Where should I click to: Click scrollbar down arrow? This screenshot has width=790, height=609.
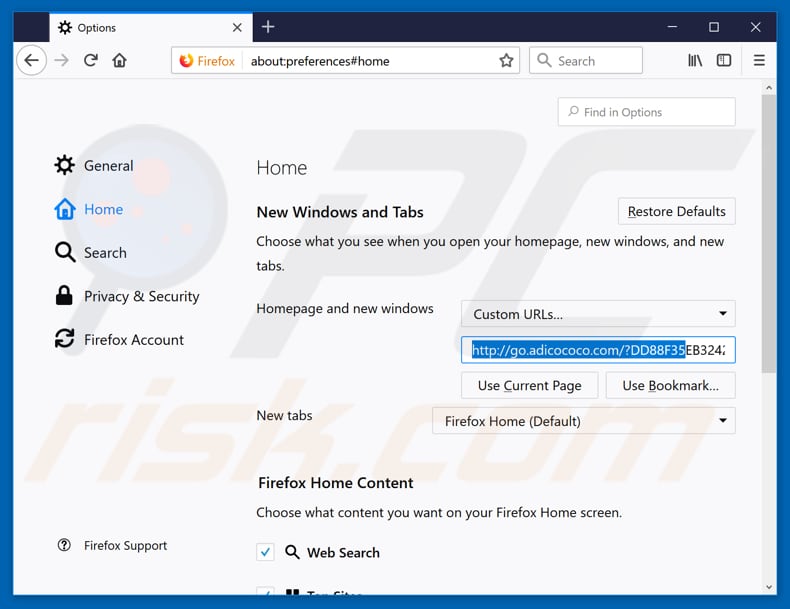click(x=769, y=587)
